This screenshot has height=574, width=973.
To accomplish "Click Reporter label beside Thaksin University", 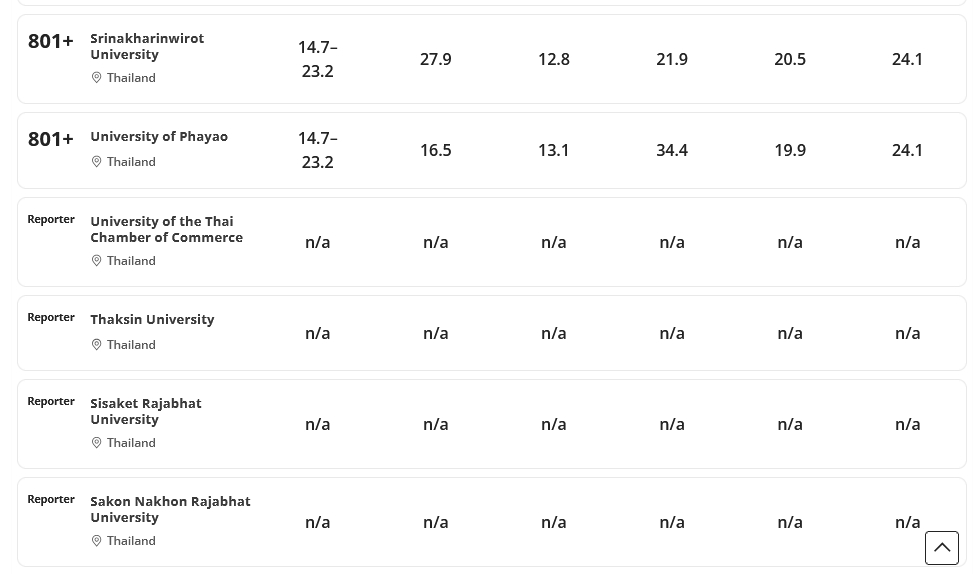I will pos(51,317).
